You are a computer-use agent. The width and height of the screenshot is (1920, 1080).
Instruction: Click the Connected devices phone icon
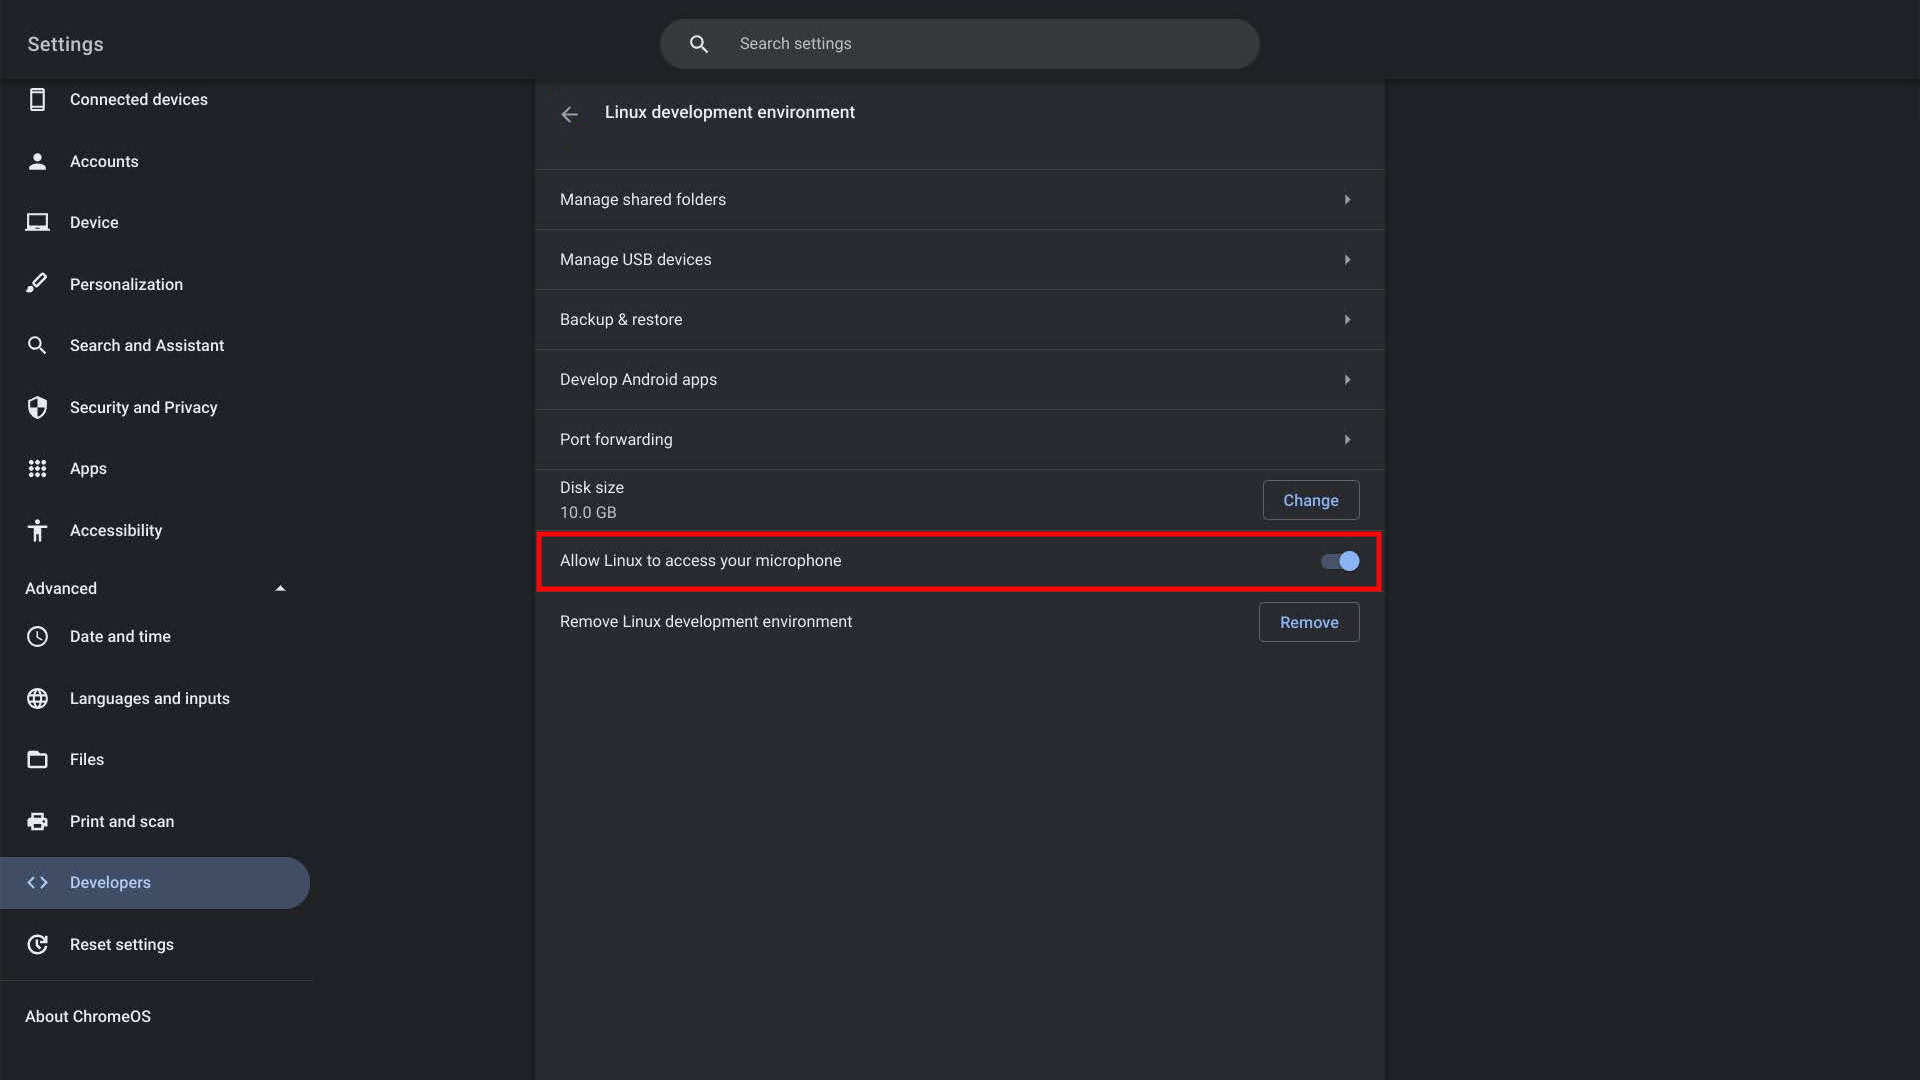37,100
